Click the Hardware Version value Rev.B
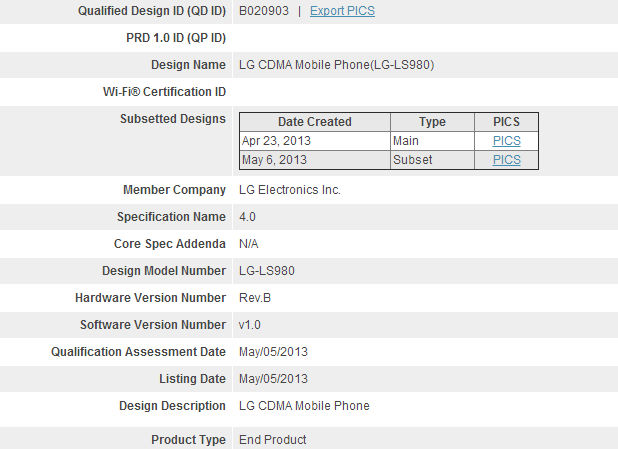Viewport: 618px width, 449px height. pos(256,298)
